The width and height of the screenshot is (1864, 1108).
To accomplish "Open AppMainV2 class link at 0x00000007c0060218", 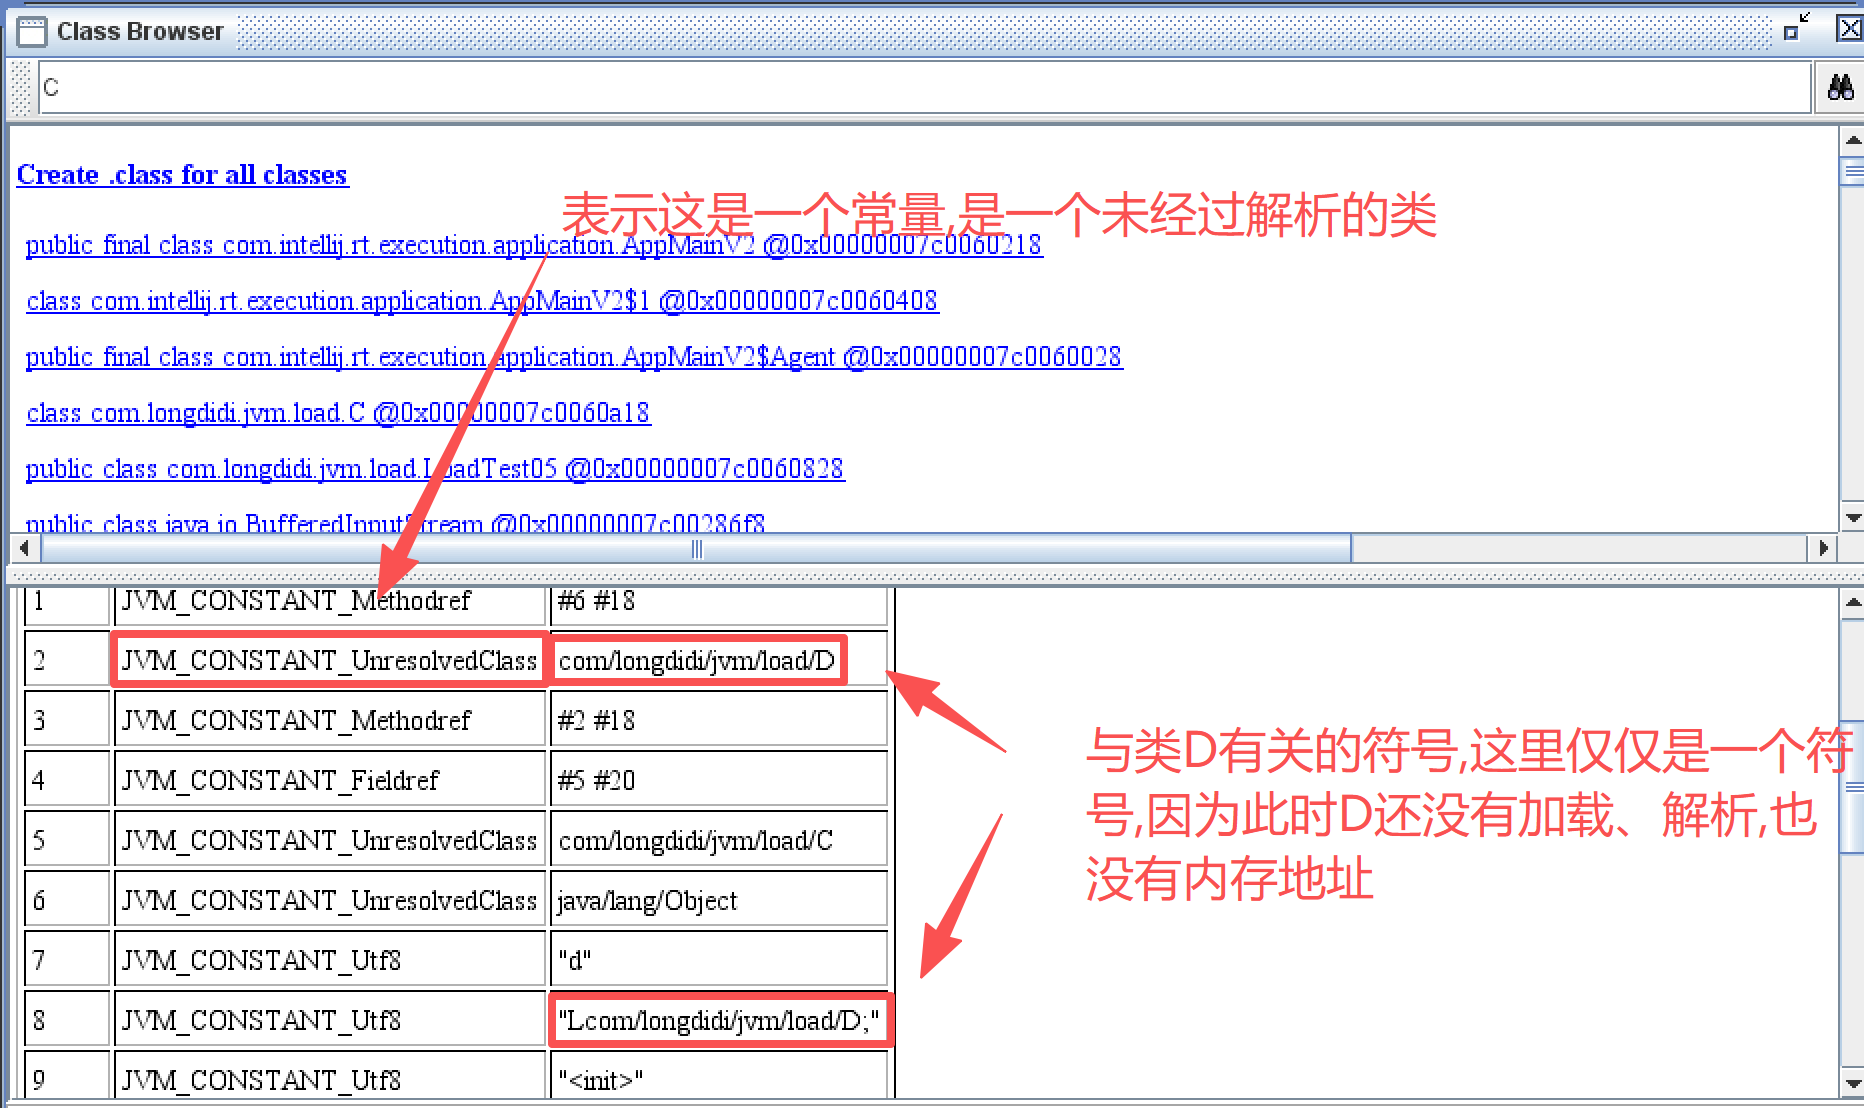I will pyautogui.click(x=534, y=245).
